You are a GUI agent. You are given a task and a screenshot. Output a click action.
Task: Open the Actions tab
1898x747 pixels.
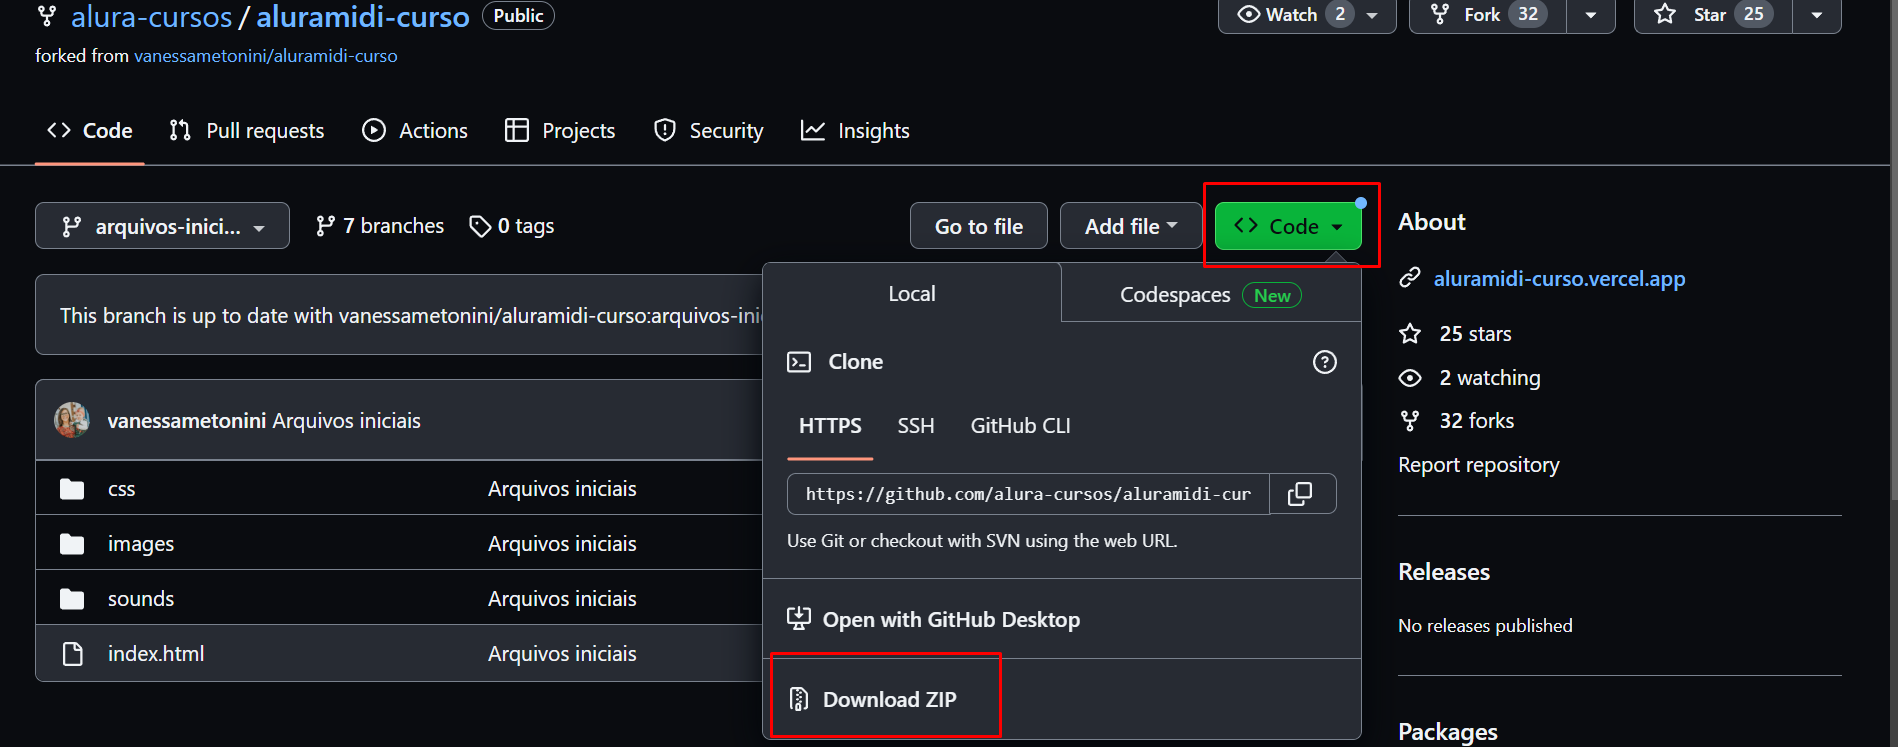415,131
